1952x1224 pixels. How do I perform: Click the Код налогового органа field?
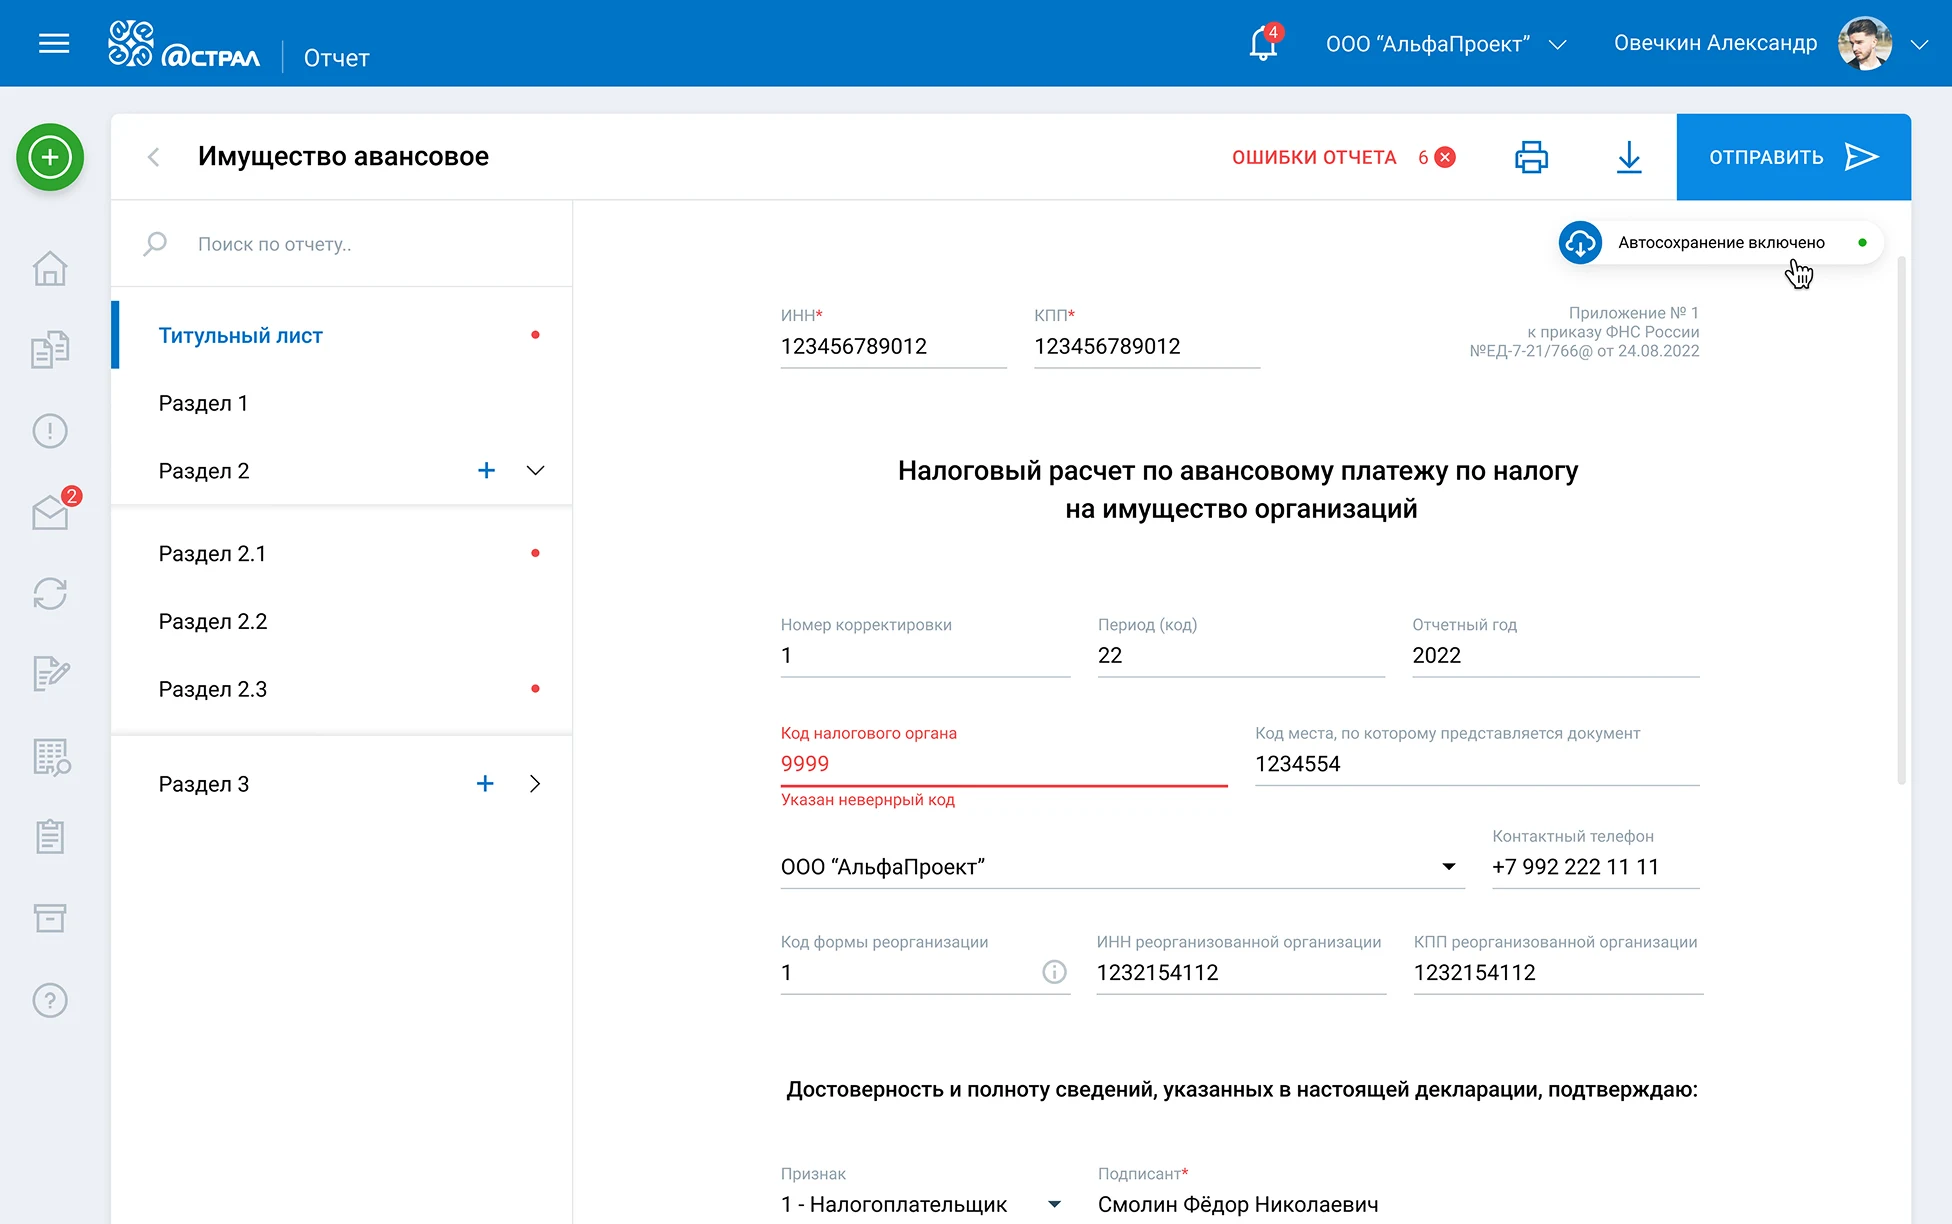click(x=1003, y=763)
